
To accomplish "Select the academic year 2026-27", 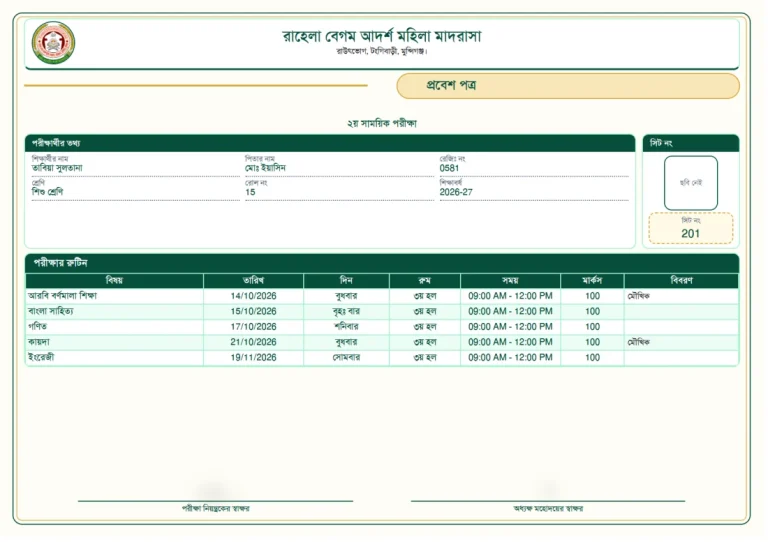I will 456,192.
